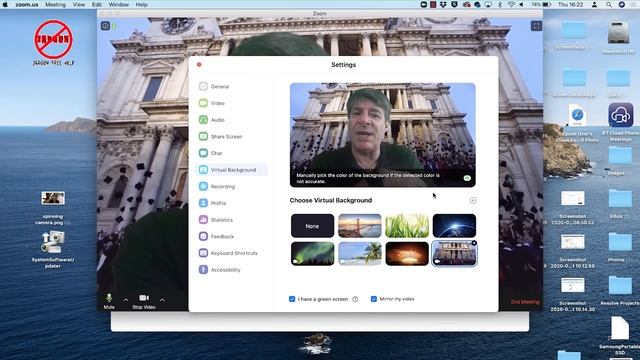Open the Meeting menu
This screenshot has height=360, width=640.
(x=55, y=4)
